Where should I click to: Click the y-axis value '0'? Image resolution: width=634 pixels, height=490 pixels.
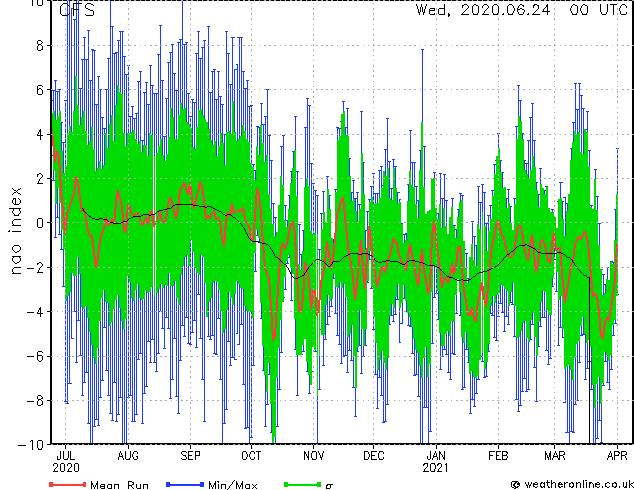[x=40, y=223]
